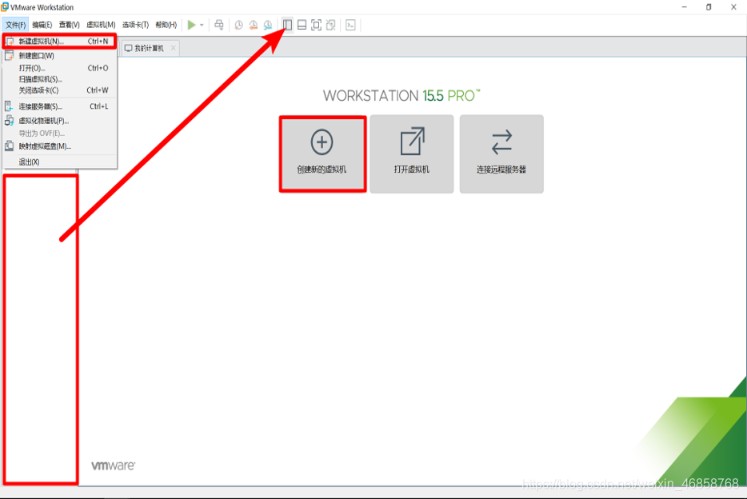Choose 退出(X) from the file menu
The image size is (747, 499).
pyautogui.click(x=60, y=162)
